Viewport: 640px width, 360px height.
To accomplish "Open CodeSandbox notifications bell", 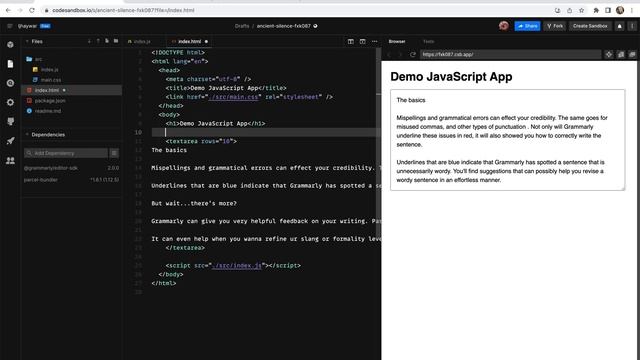I will point(620,26).
